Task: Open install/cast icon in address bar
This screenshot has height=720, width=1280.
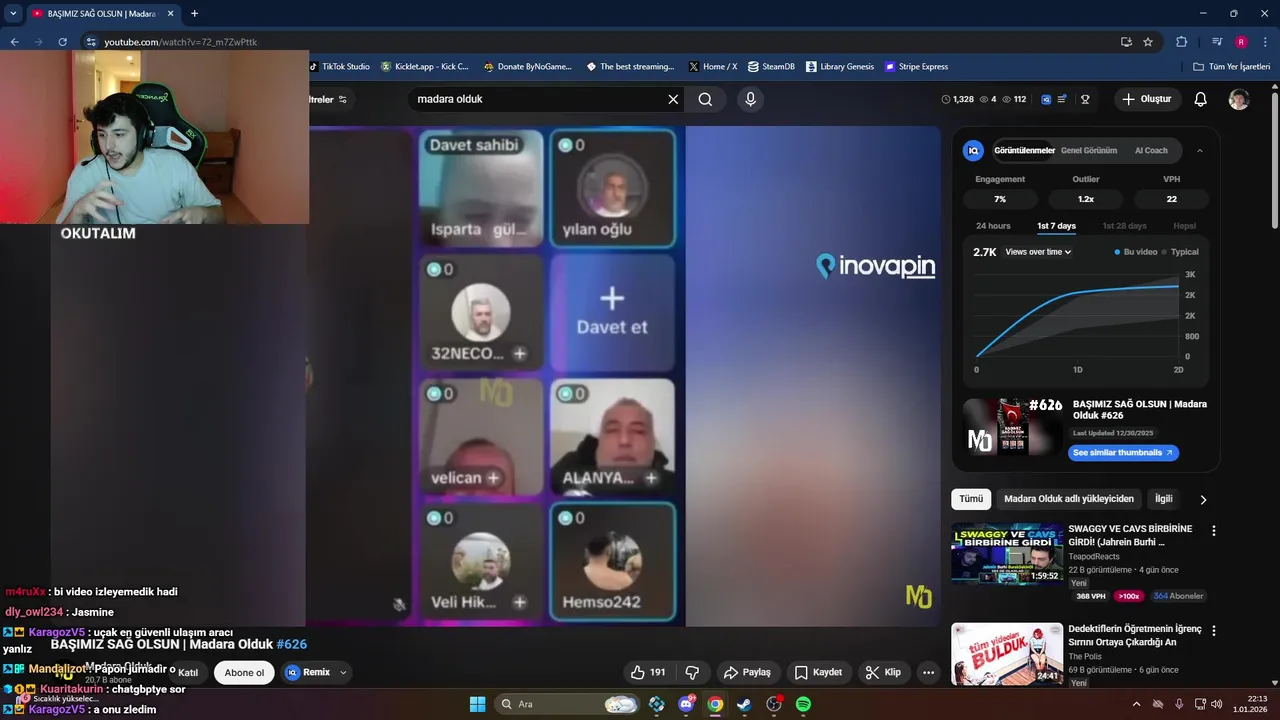Action: tap(1126, 42)
